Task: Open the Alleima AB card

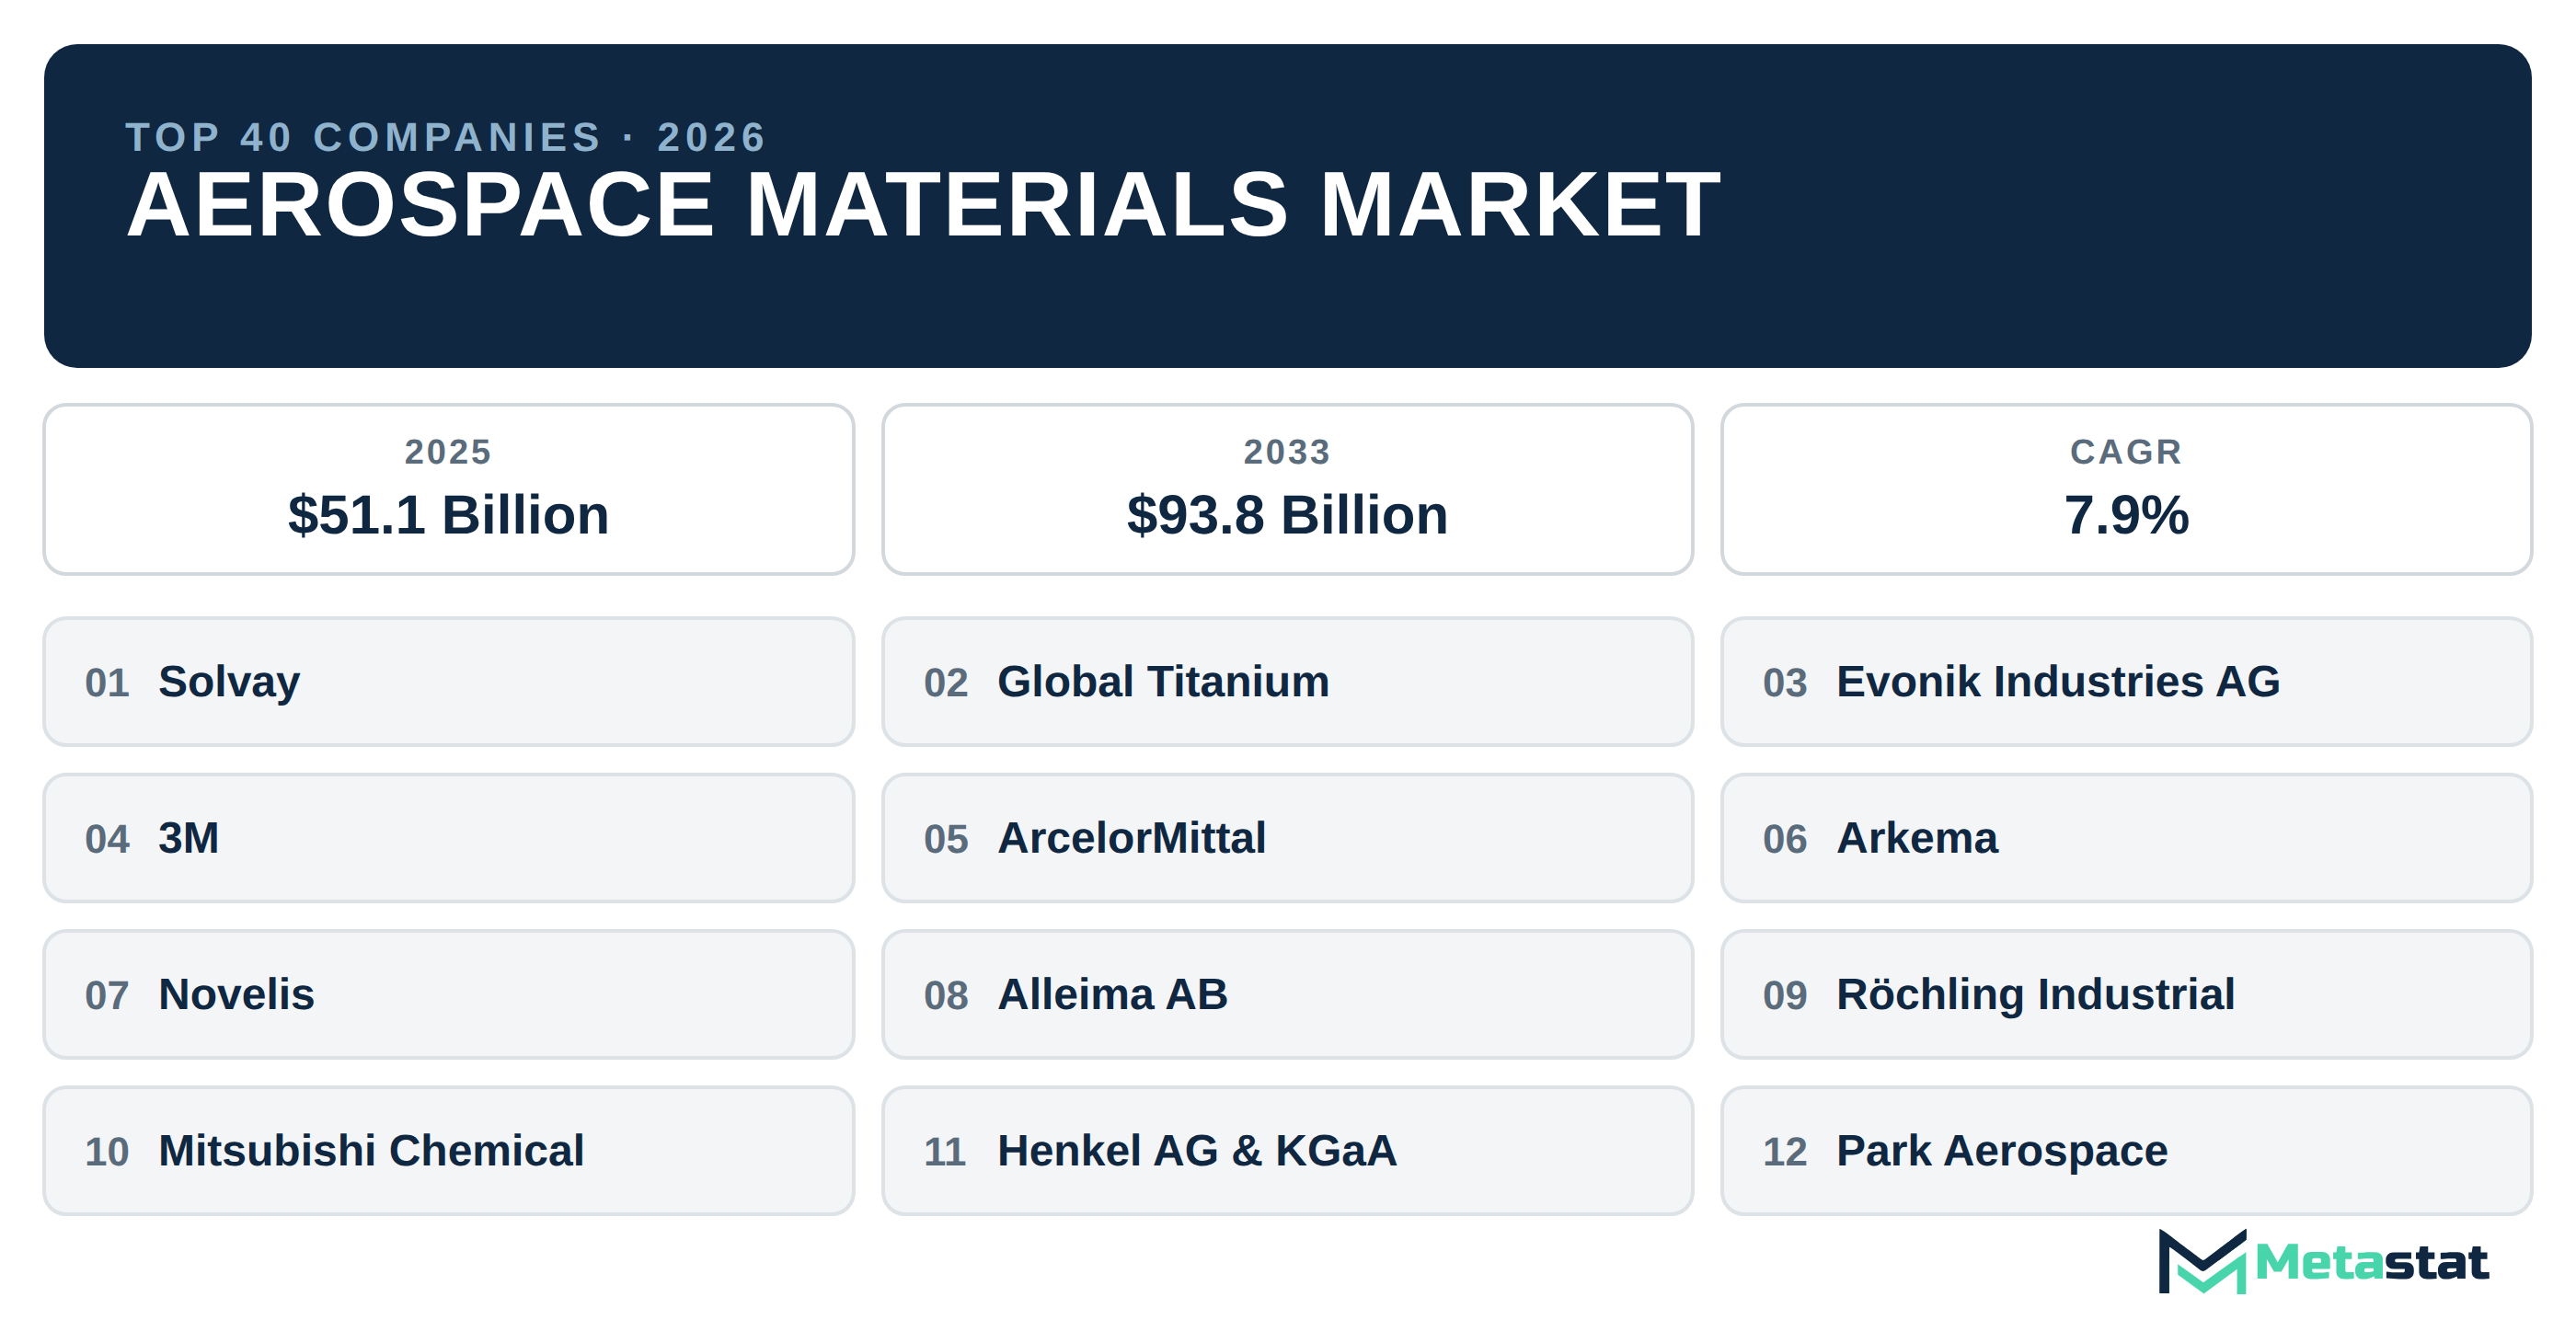Action: click(1287, 994)
